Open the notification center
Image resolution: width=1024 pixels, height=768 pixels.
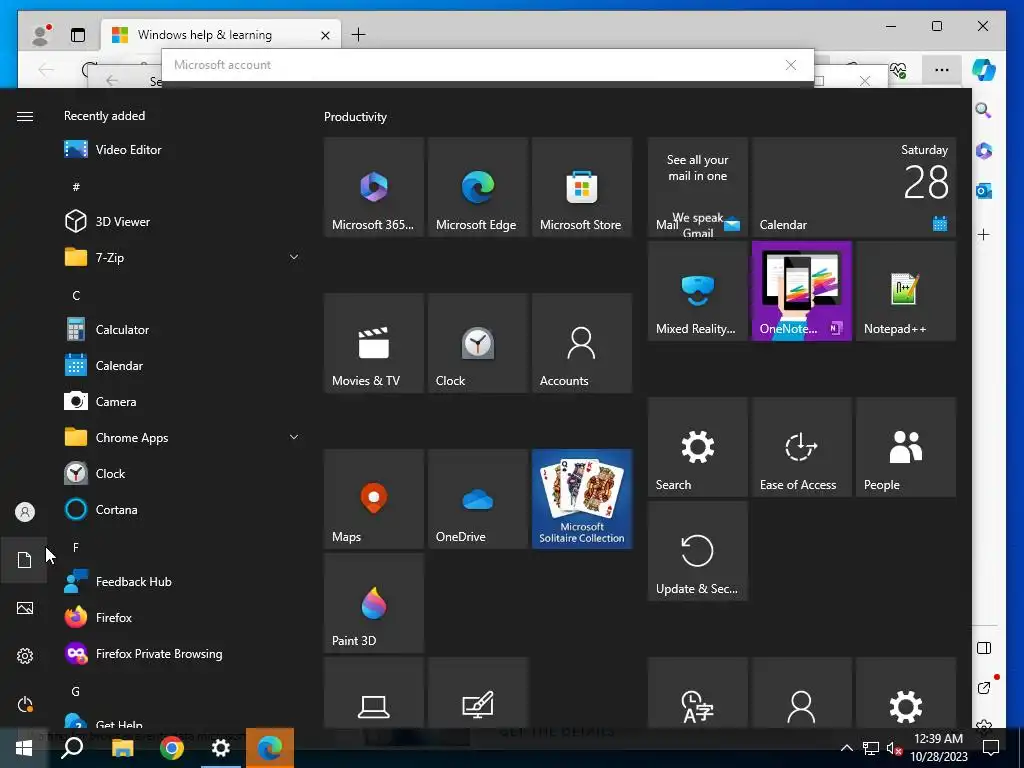[991, 748]
